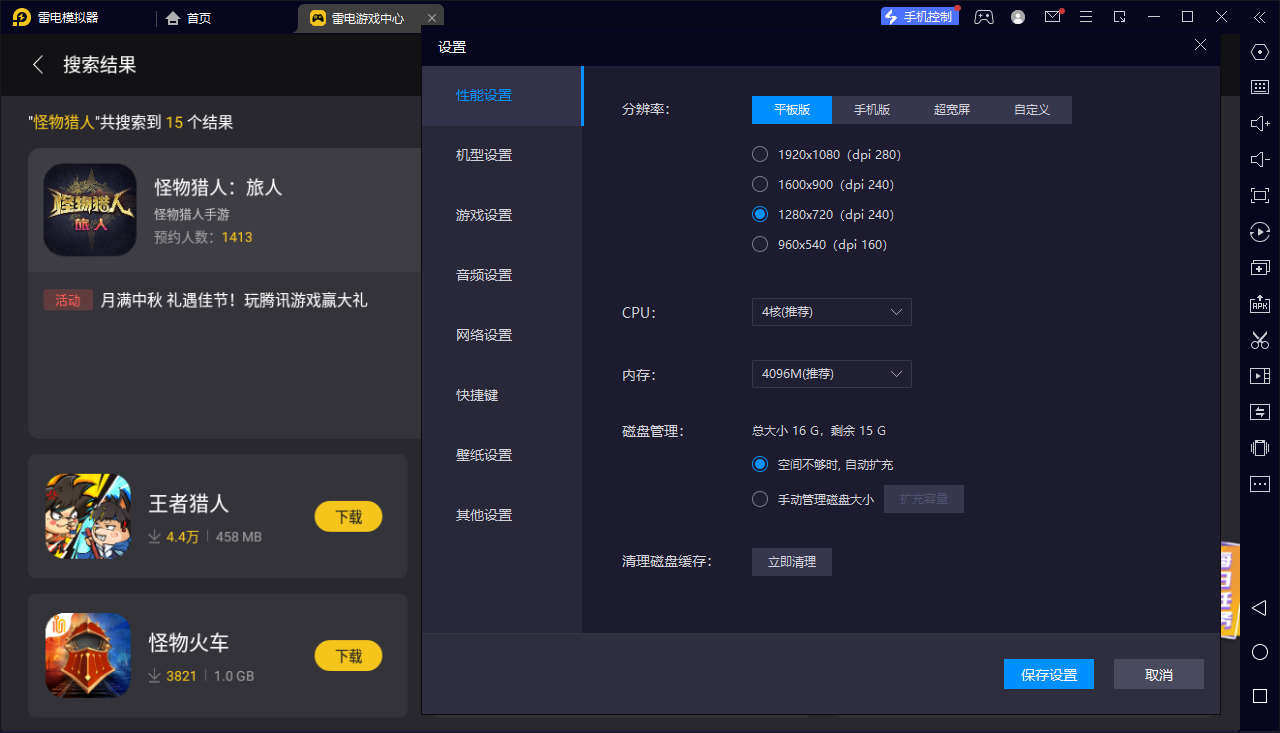The image size is (1280, 733).
Task: Open the hamburger menu in title bar
Action: pos(1086,17)
